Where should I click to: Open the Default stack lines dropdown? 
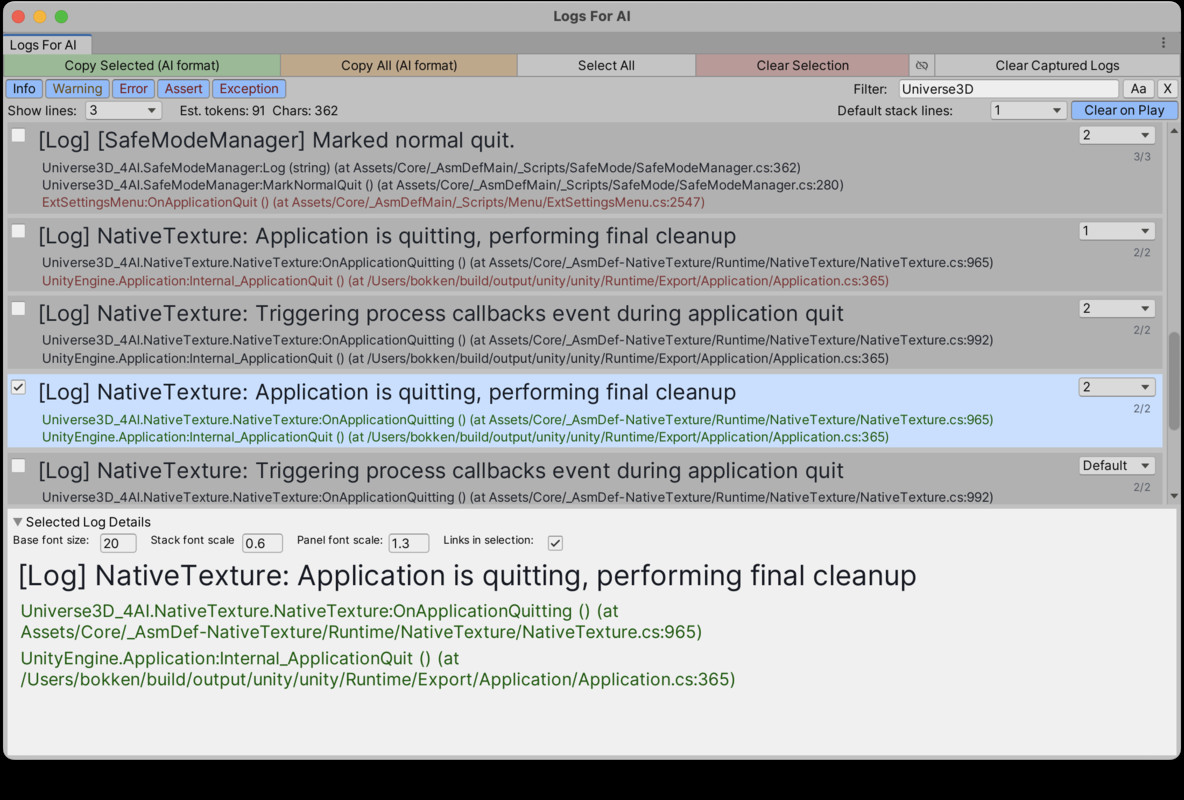tap(1028, 110)
